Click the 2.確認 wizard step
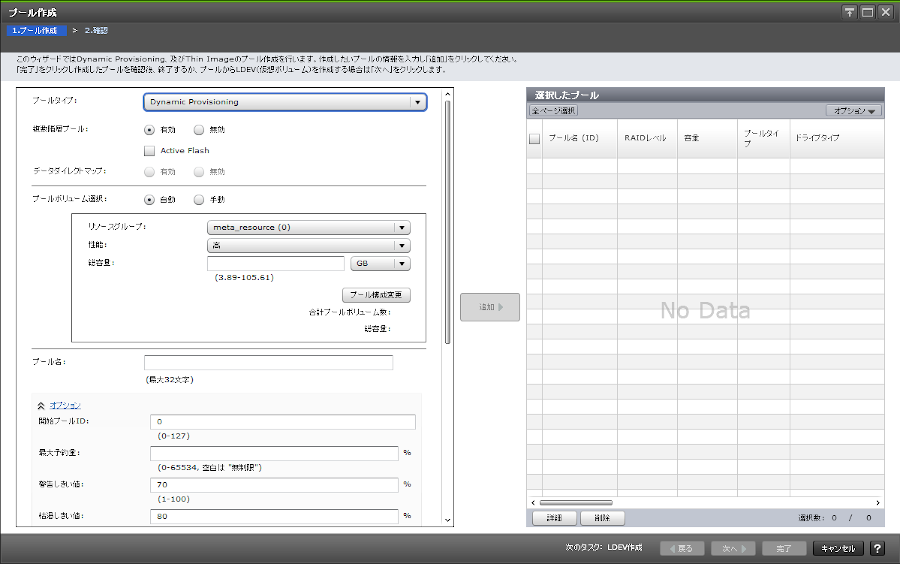The height and width of the screenshot is (564, 900). click(96, 31)
